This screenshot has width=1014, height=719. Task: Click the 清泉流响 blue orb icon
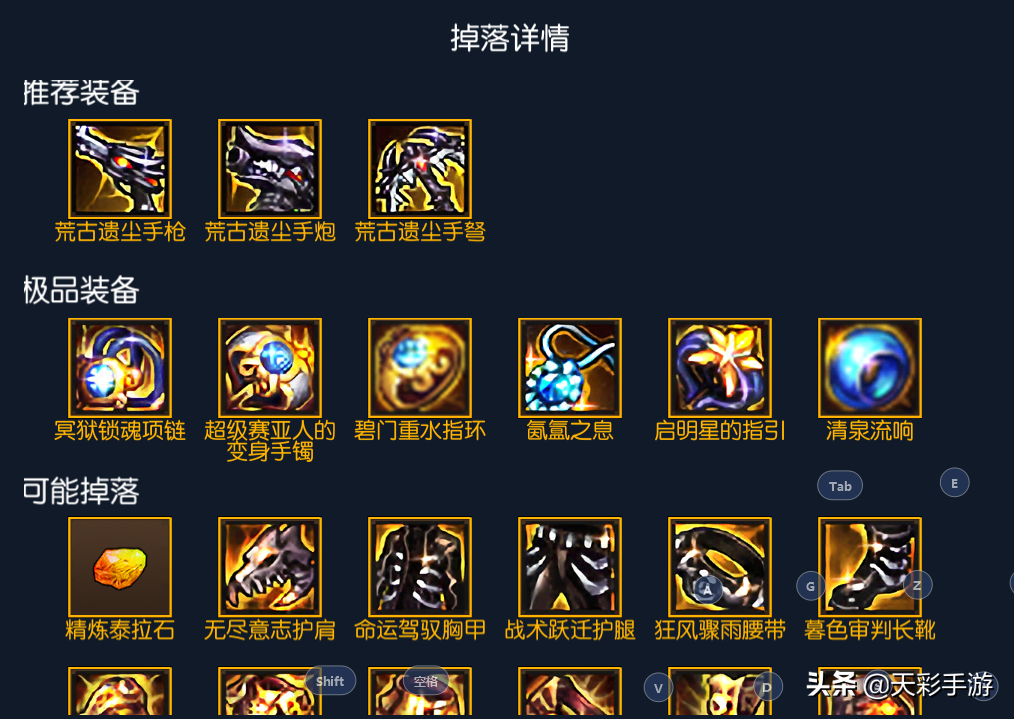pos(870,368)
